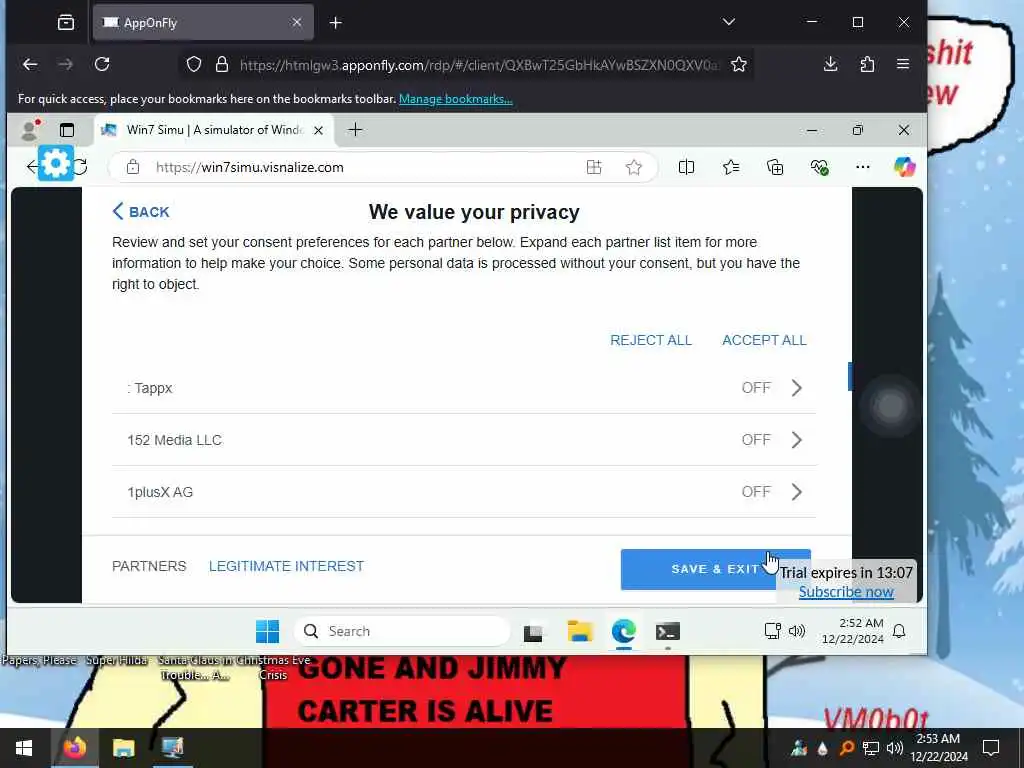Open Edge collections

(x=775, y=167)
